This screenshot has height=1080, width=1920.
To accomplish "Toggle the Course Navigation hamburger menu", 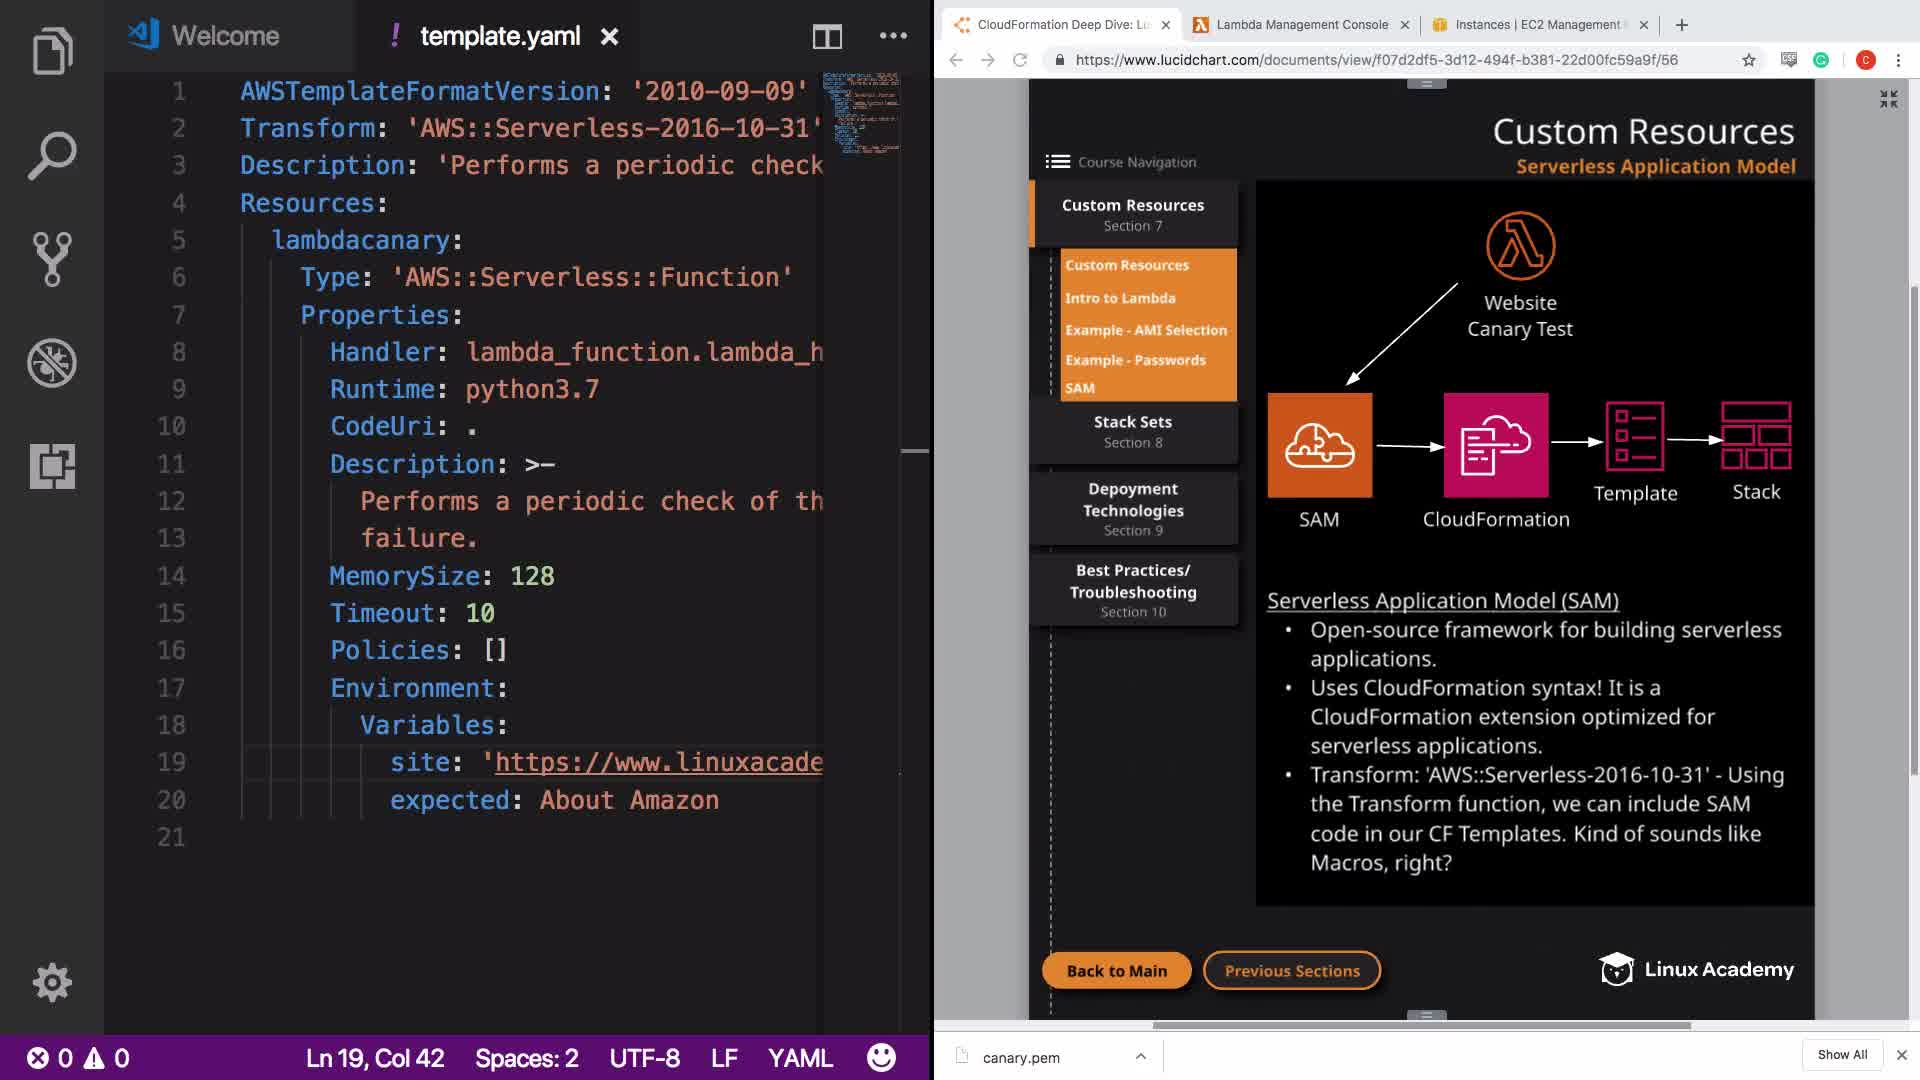I will pyautogui.click(x=1057, y=162).
